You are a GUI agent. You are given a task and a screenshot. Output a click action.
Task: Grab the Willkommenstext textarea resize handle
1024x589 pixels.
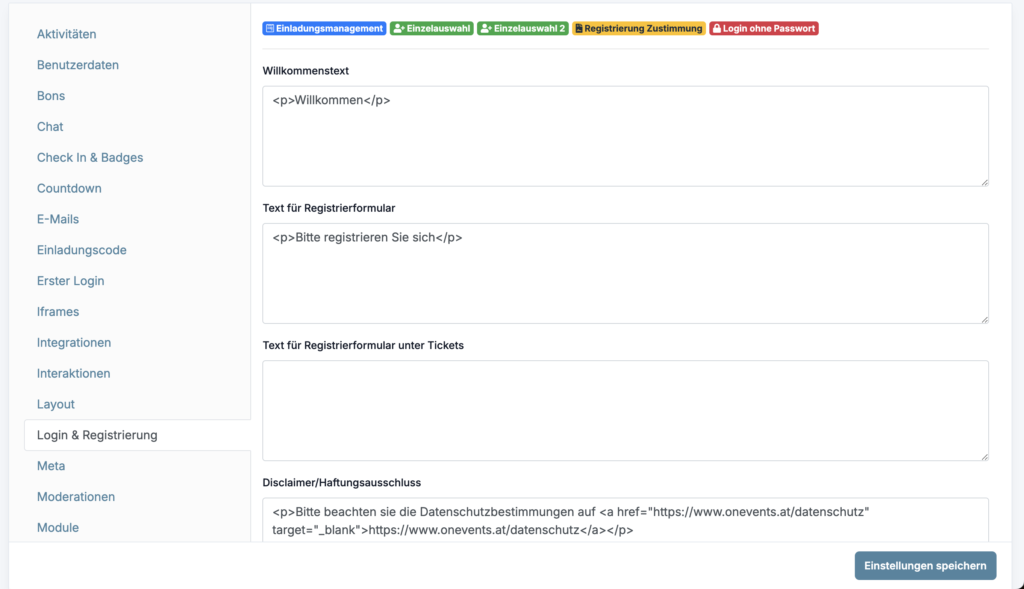click(984, 181)
